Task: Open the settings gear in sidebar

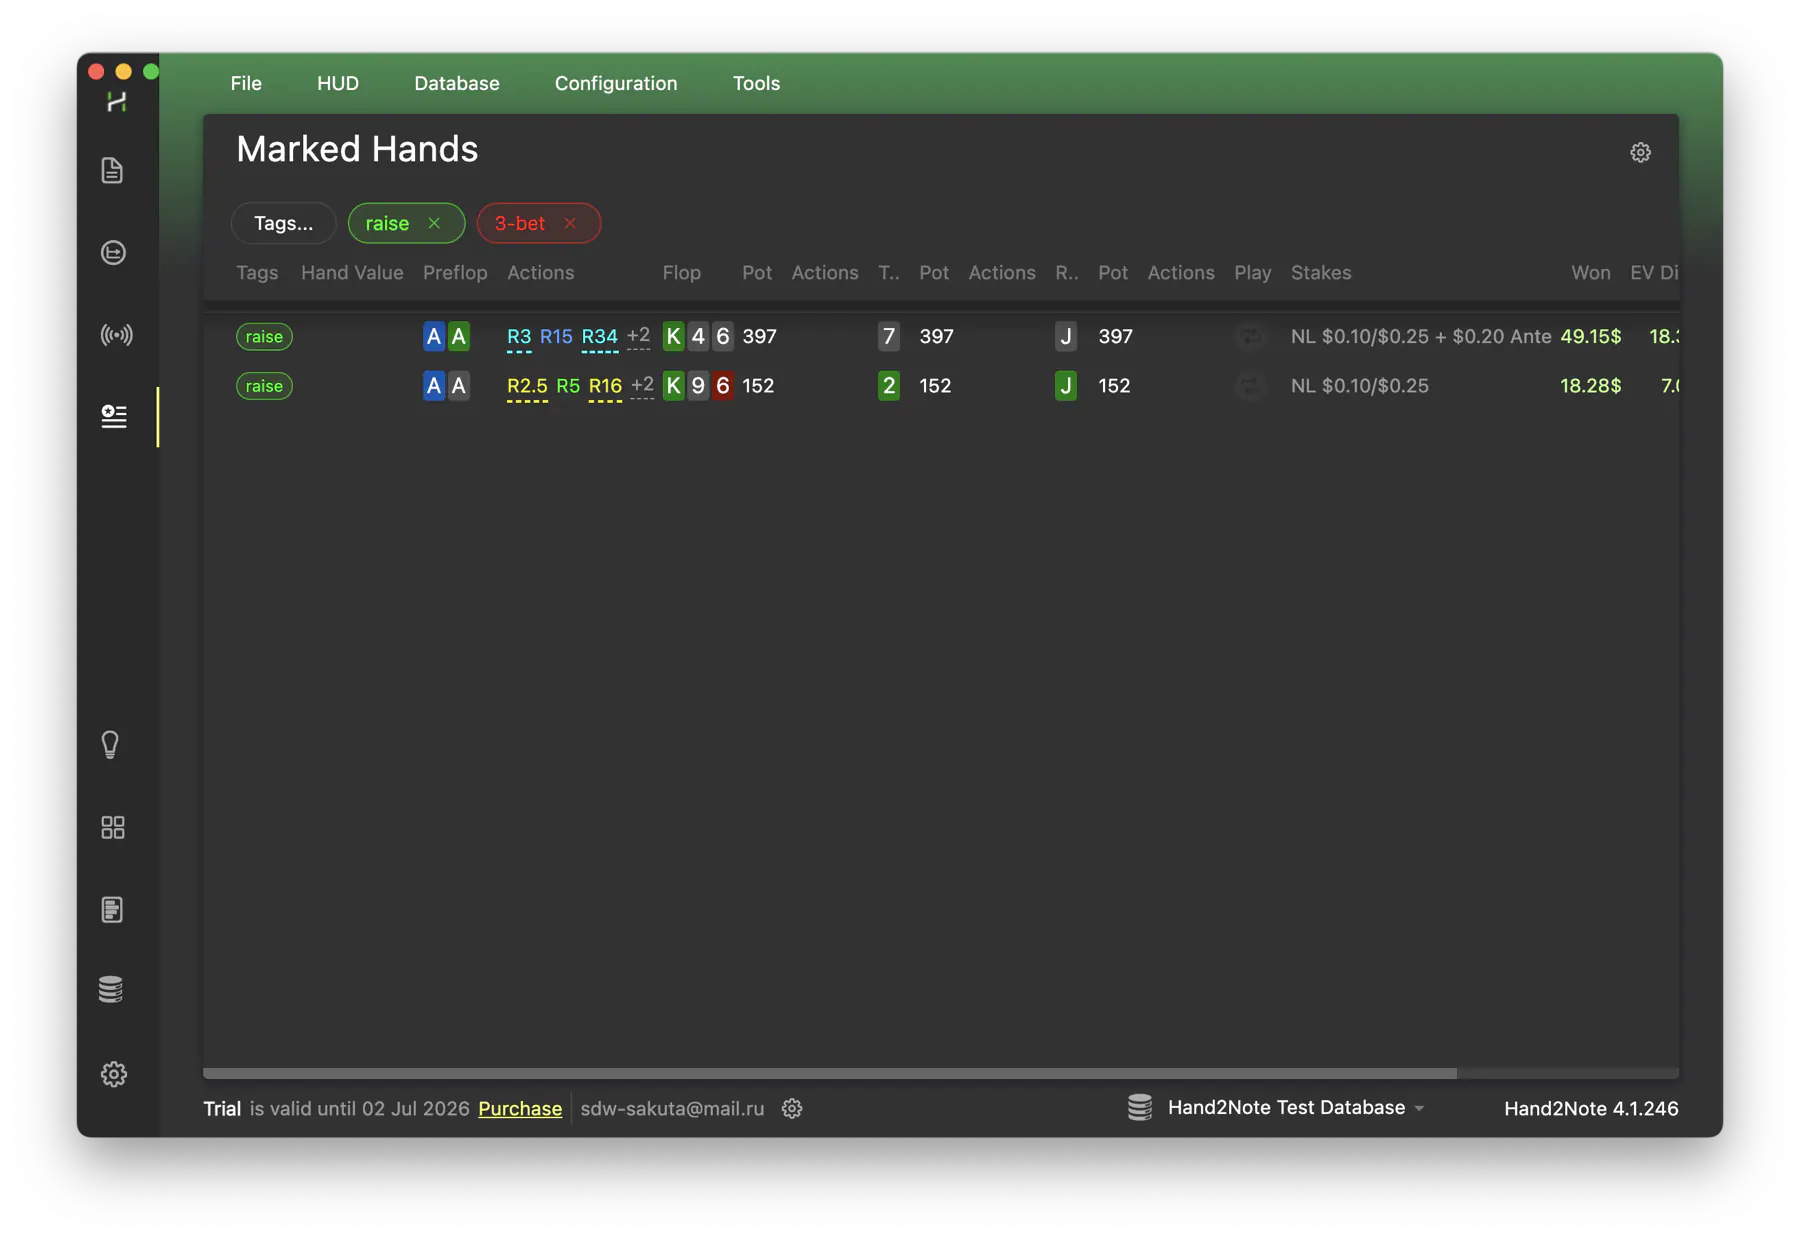Action: pyautogui.click(x=114, y=1074)
